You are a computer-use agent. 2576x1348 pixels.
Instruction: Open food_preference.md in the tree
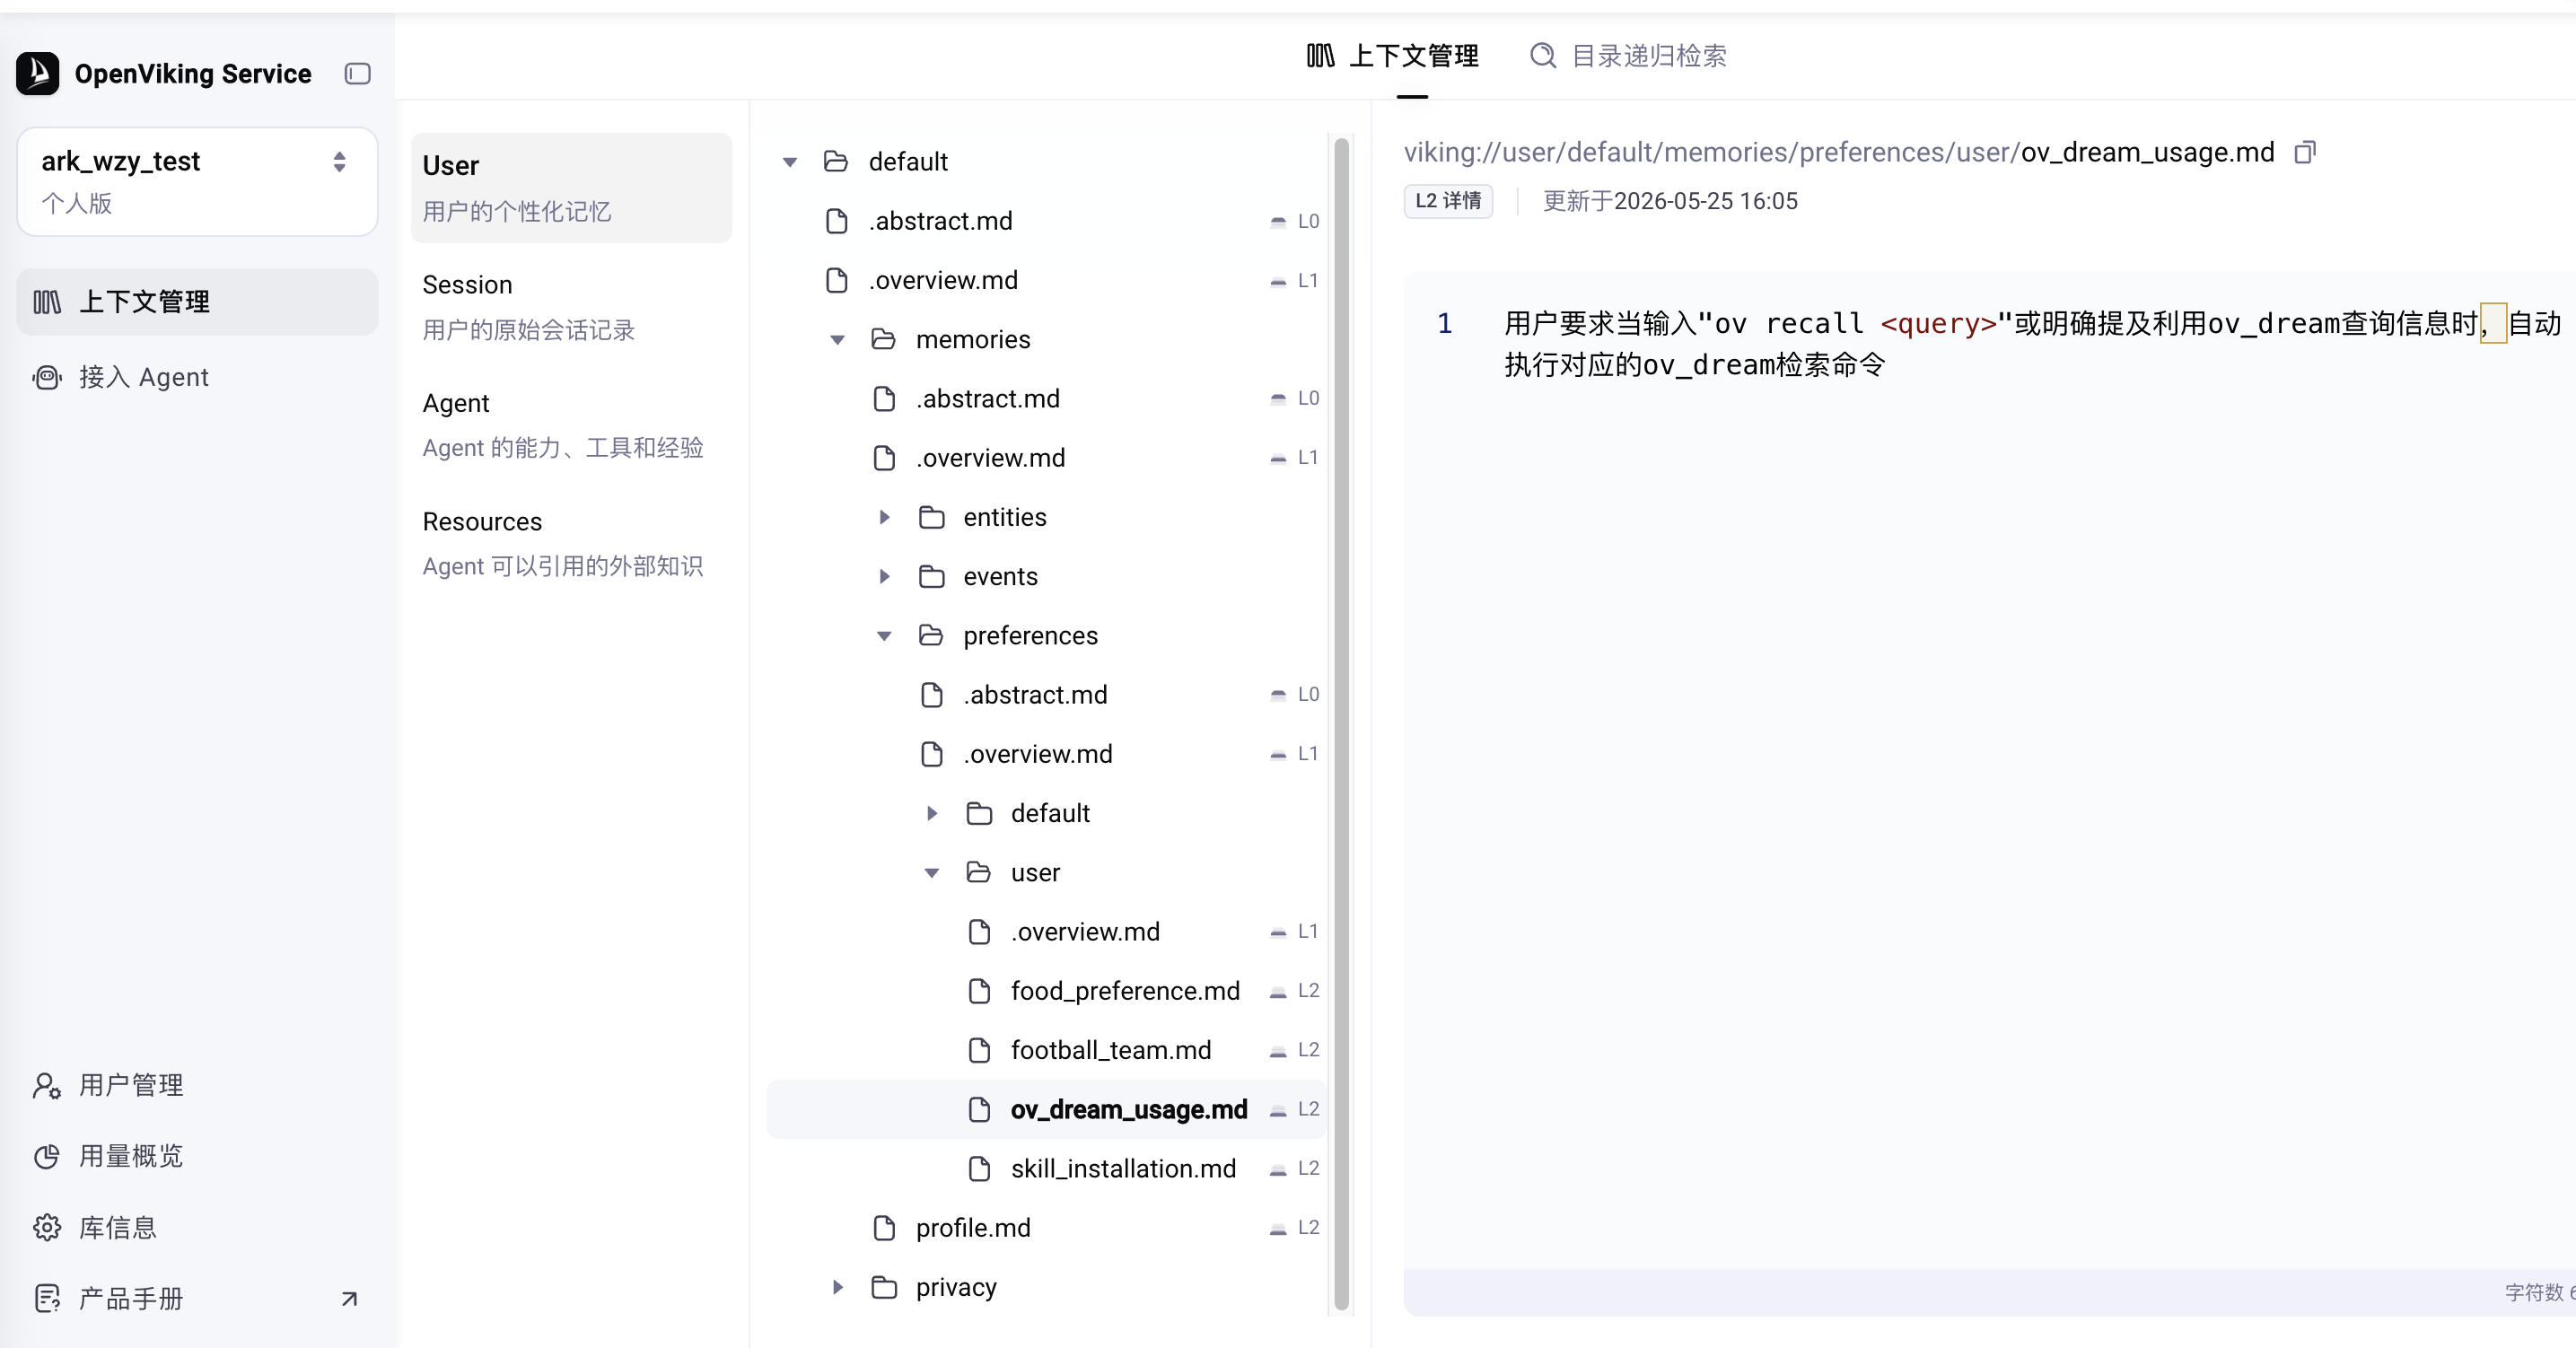1045,991
